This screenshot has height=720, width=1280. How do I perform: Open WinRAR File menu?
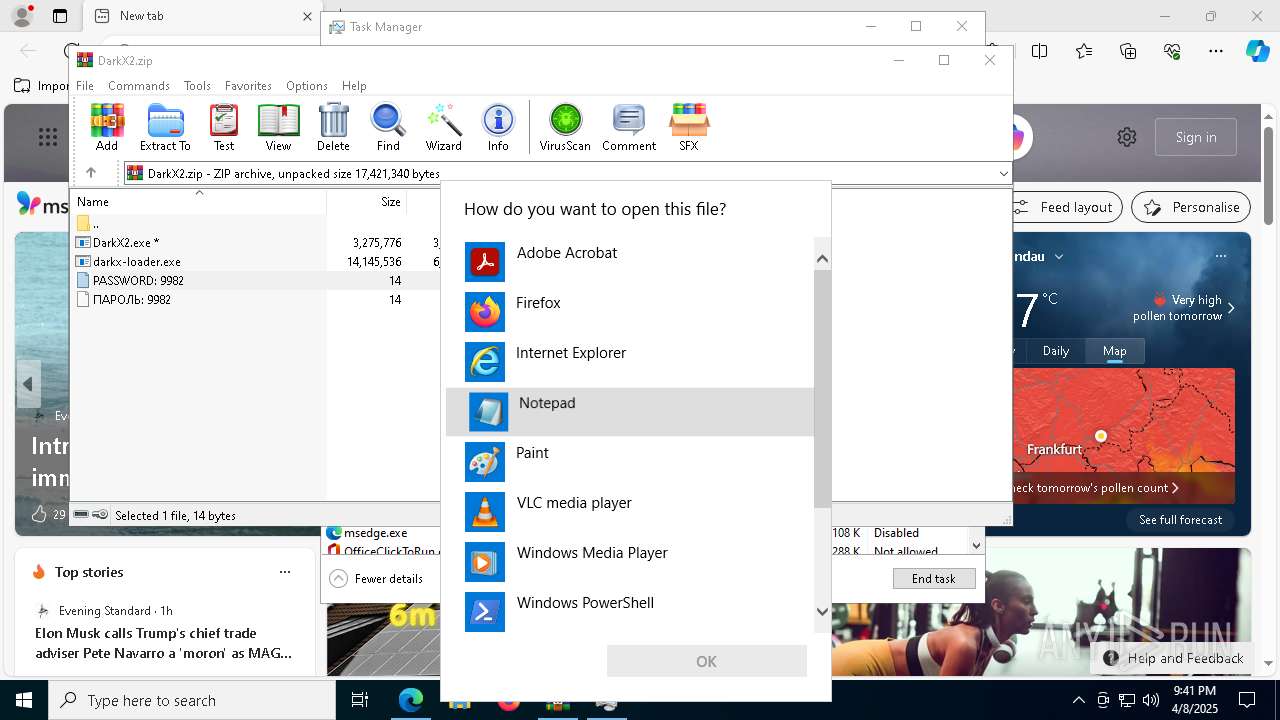tap(85, 86)
